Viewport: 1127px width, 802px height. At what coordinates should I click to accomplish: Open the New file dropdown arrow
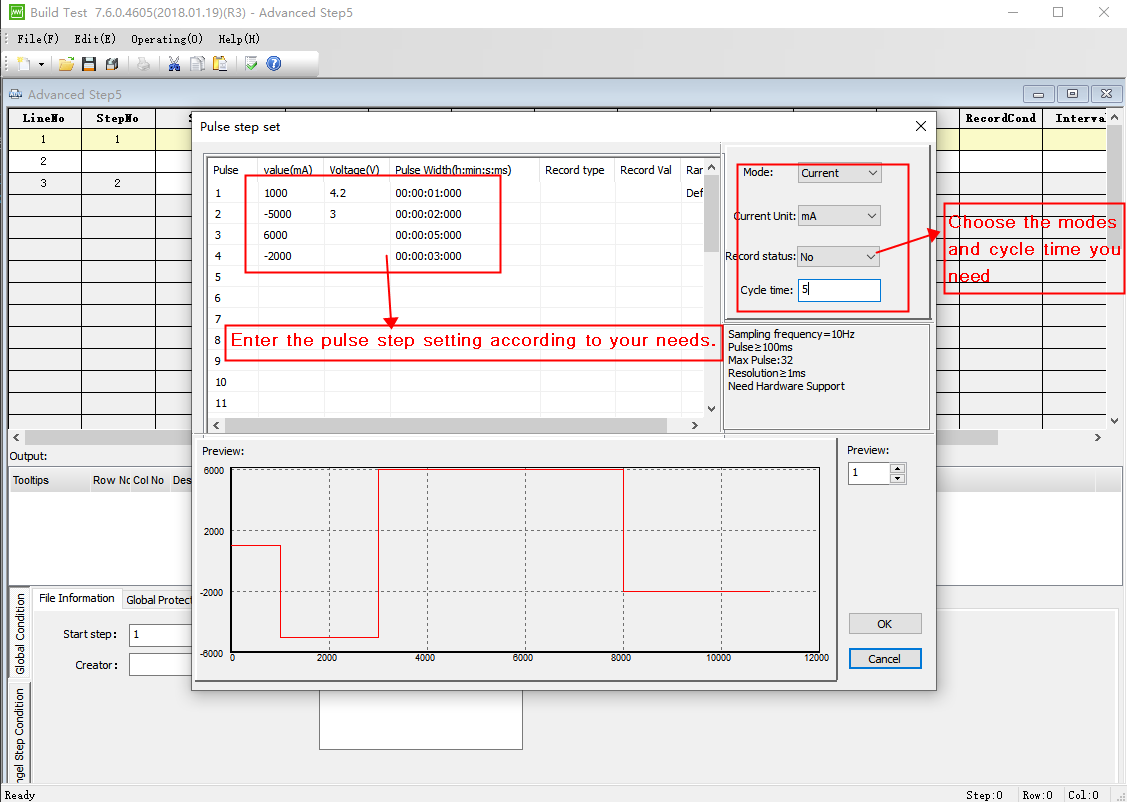click(x=41, y=65)
